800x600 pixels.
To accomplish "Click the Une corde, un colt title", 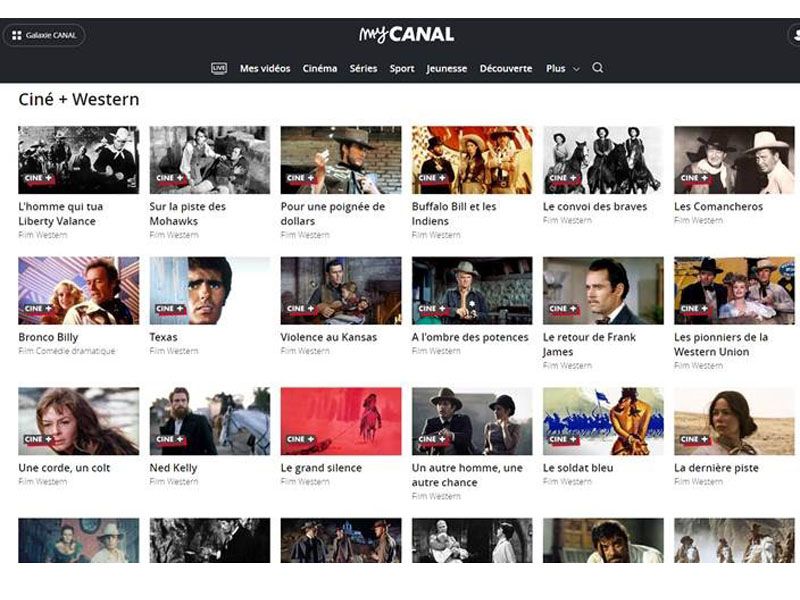I will [64, 468].
